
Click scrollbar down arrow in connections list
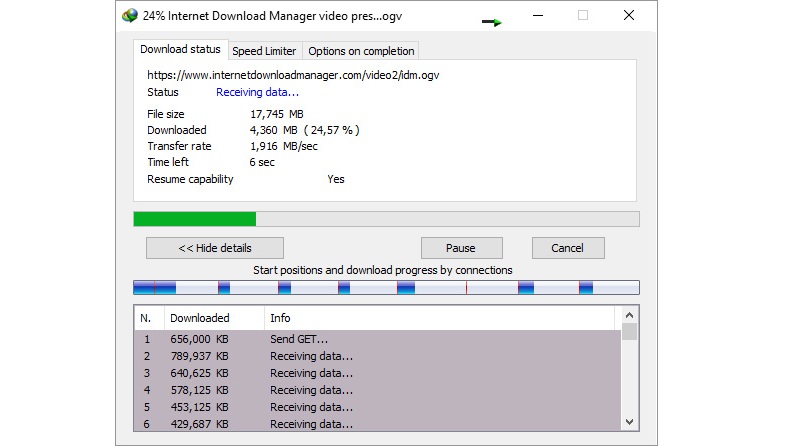click(630, 422)
